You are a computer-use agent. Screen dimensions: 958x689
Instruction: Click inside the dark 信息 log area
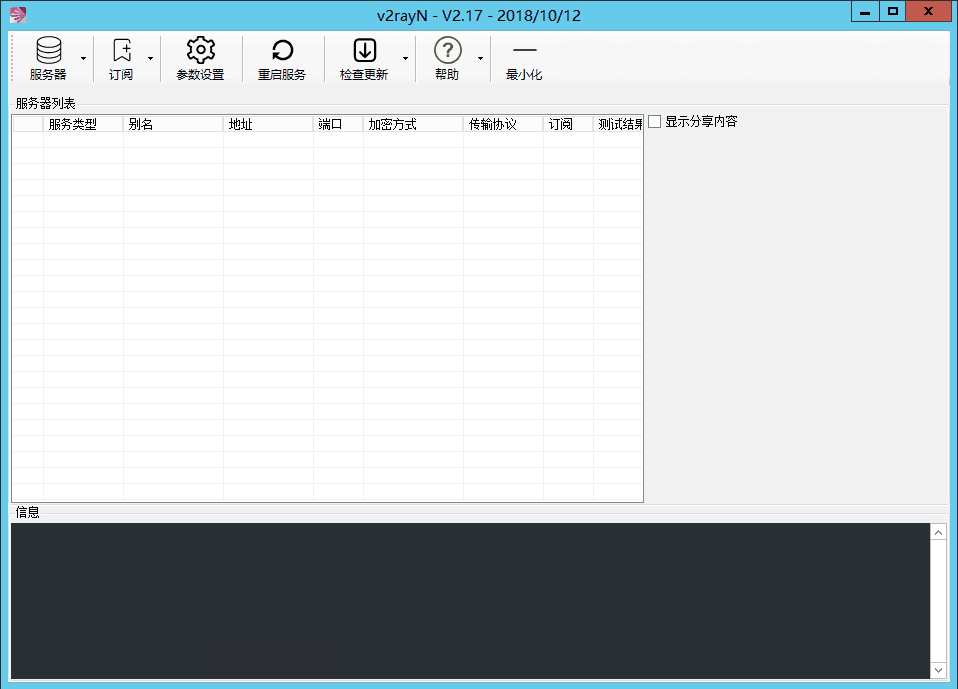(470, 600)
